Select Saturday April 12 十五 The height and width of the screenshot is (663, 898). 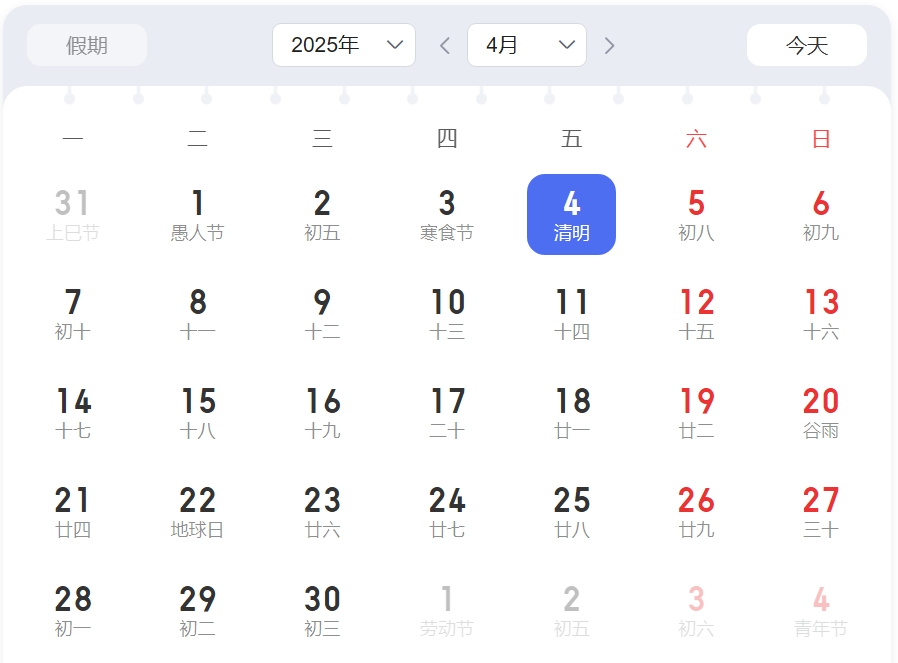(x=696, y=314)
